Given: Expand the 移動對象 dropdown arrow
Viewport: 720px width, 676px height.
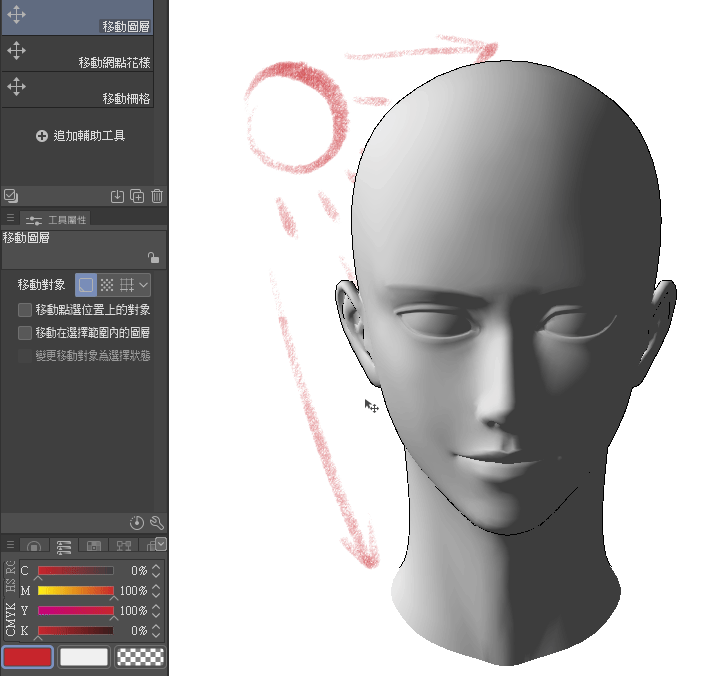Looking at the screenshot, I should click(x=143, y=285).
